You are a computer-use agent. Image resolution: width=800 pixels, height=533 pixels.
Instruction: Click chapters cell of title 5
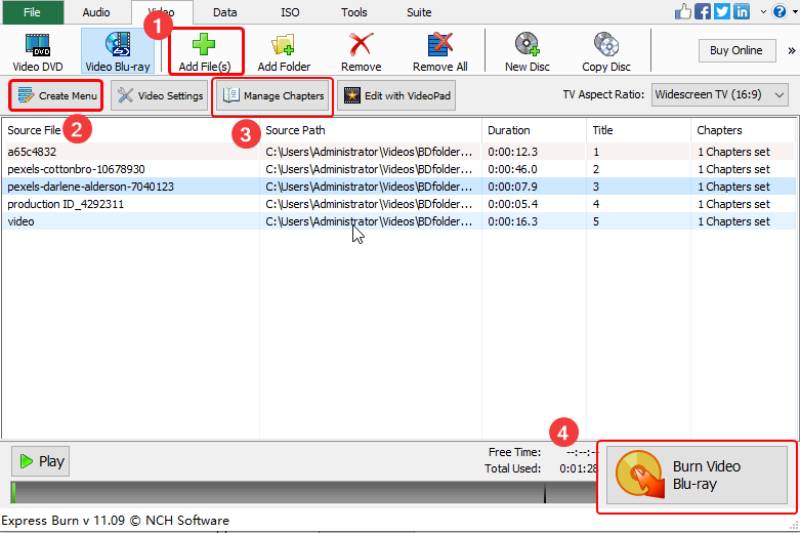tap(734, 221)
